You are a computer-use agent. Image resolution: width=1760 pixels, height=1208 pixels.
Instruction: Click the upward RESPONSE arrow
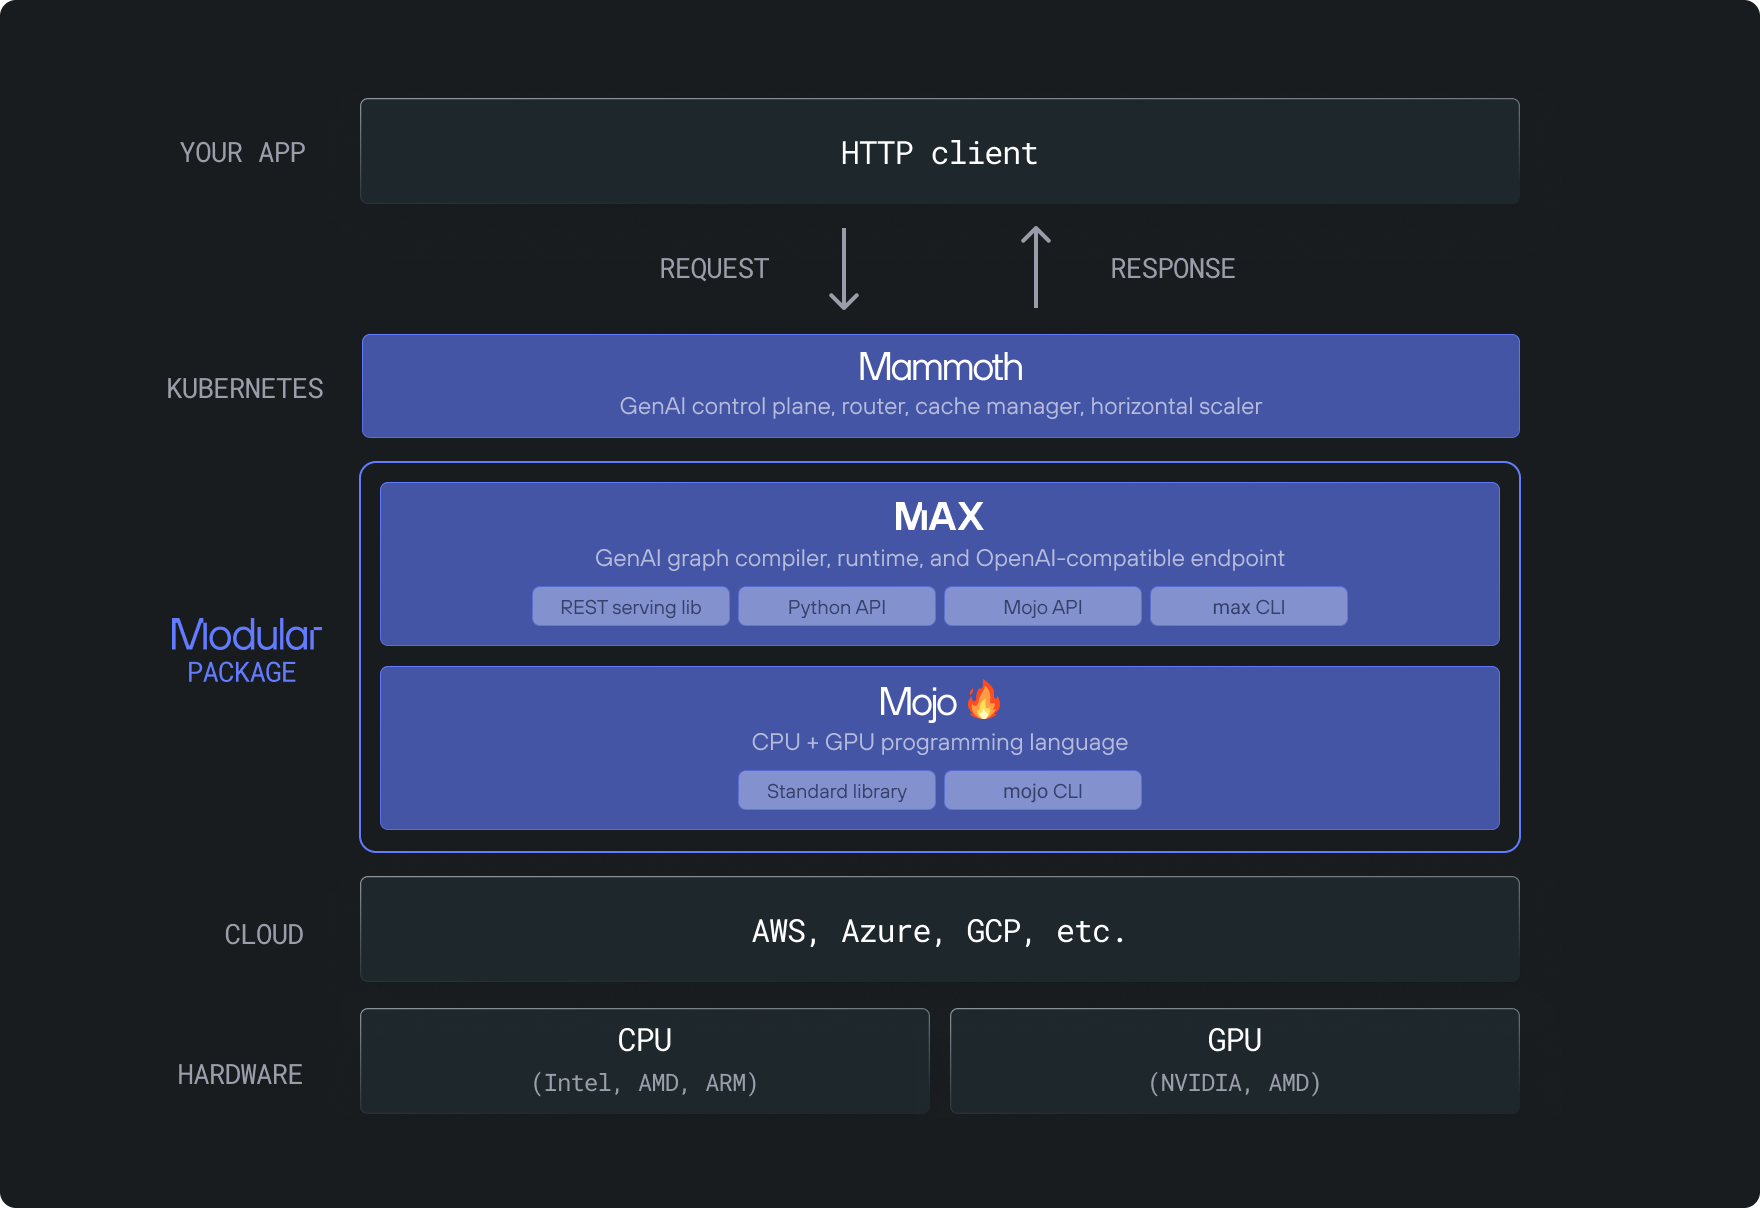click(1036, 267)
